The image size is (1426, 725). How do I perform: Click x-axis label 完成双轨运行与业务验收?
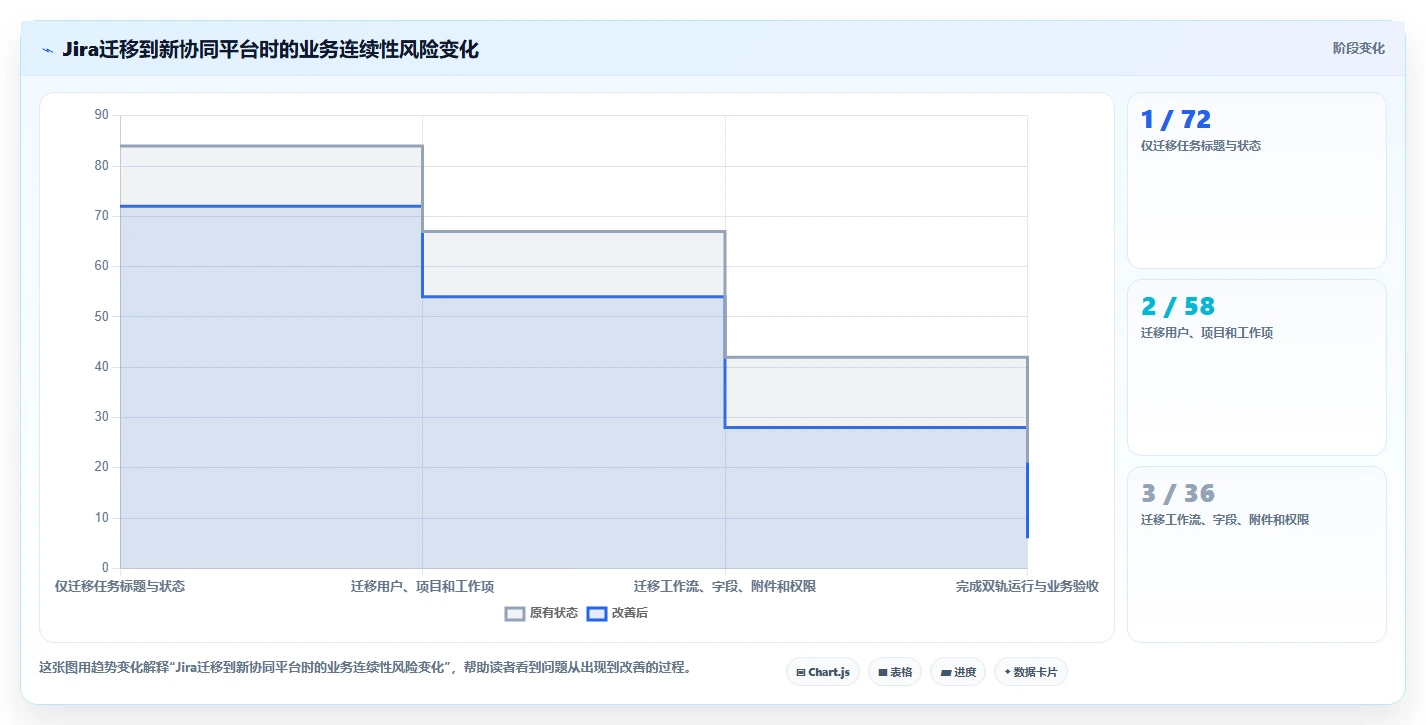pyautogui.click(x=1027, y=586)
